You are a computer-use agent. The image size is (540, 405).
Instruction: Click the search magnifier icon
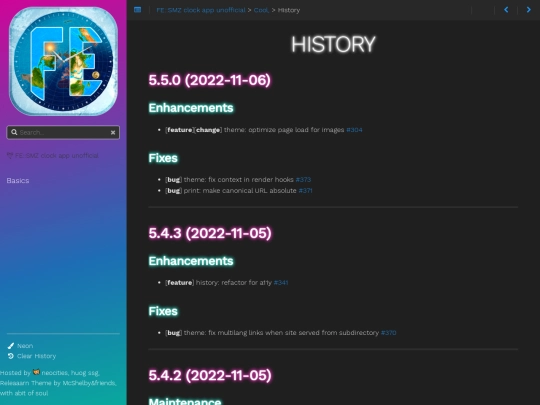14,132
